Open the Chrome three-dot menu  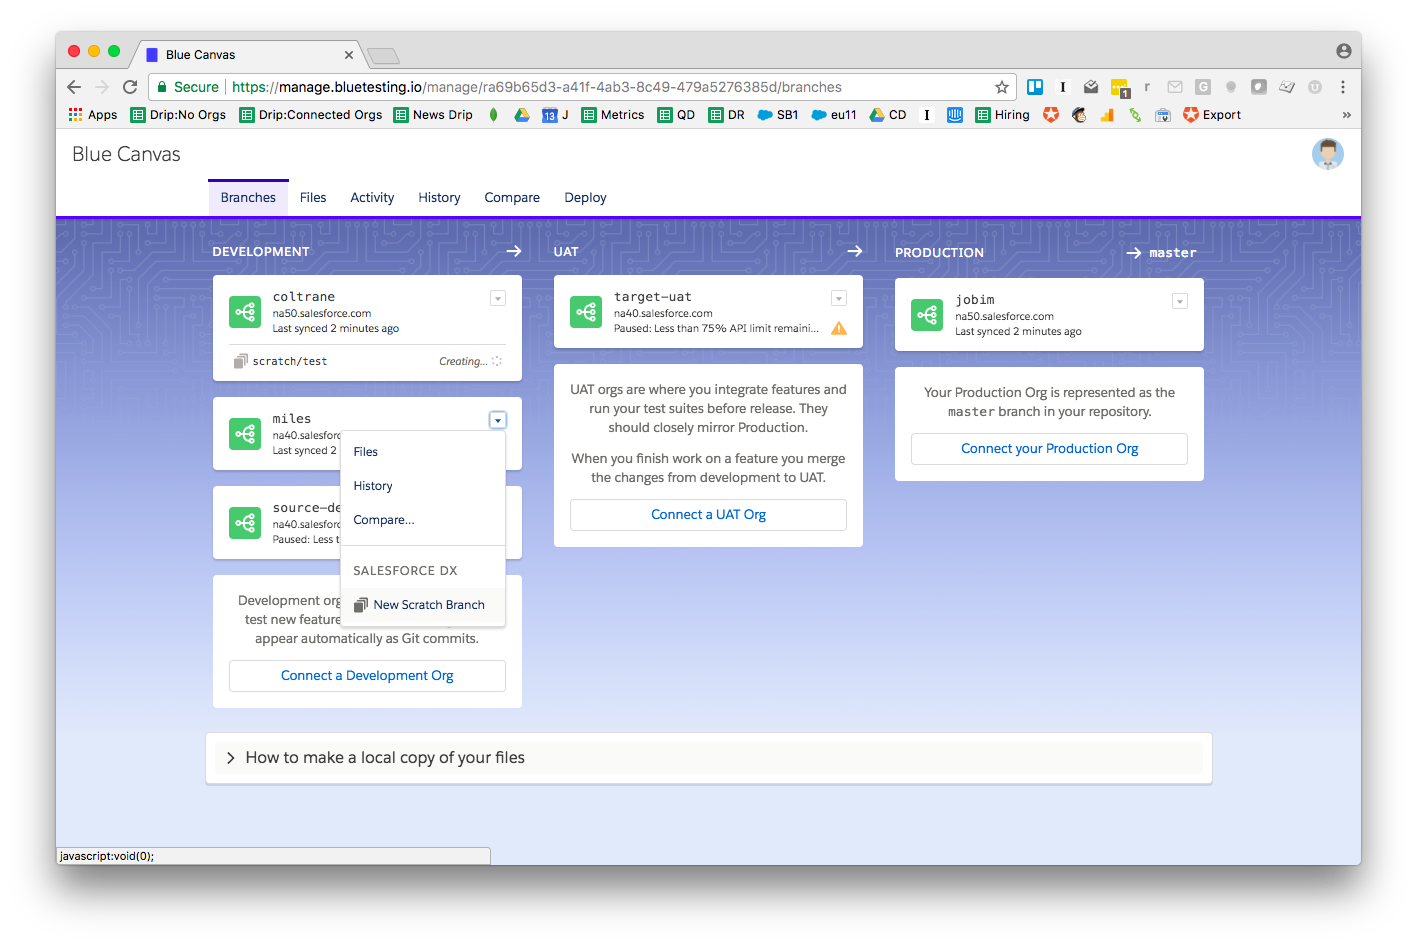pyautogui.click(x=1343, y=87)
